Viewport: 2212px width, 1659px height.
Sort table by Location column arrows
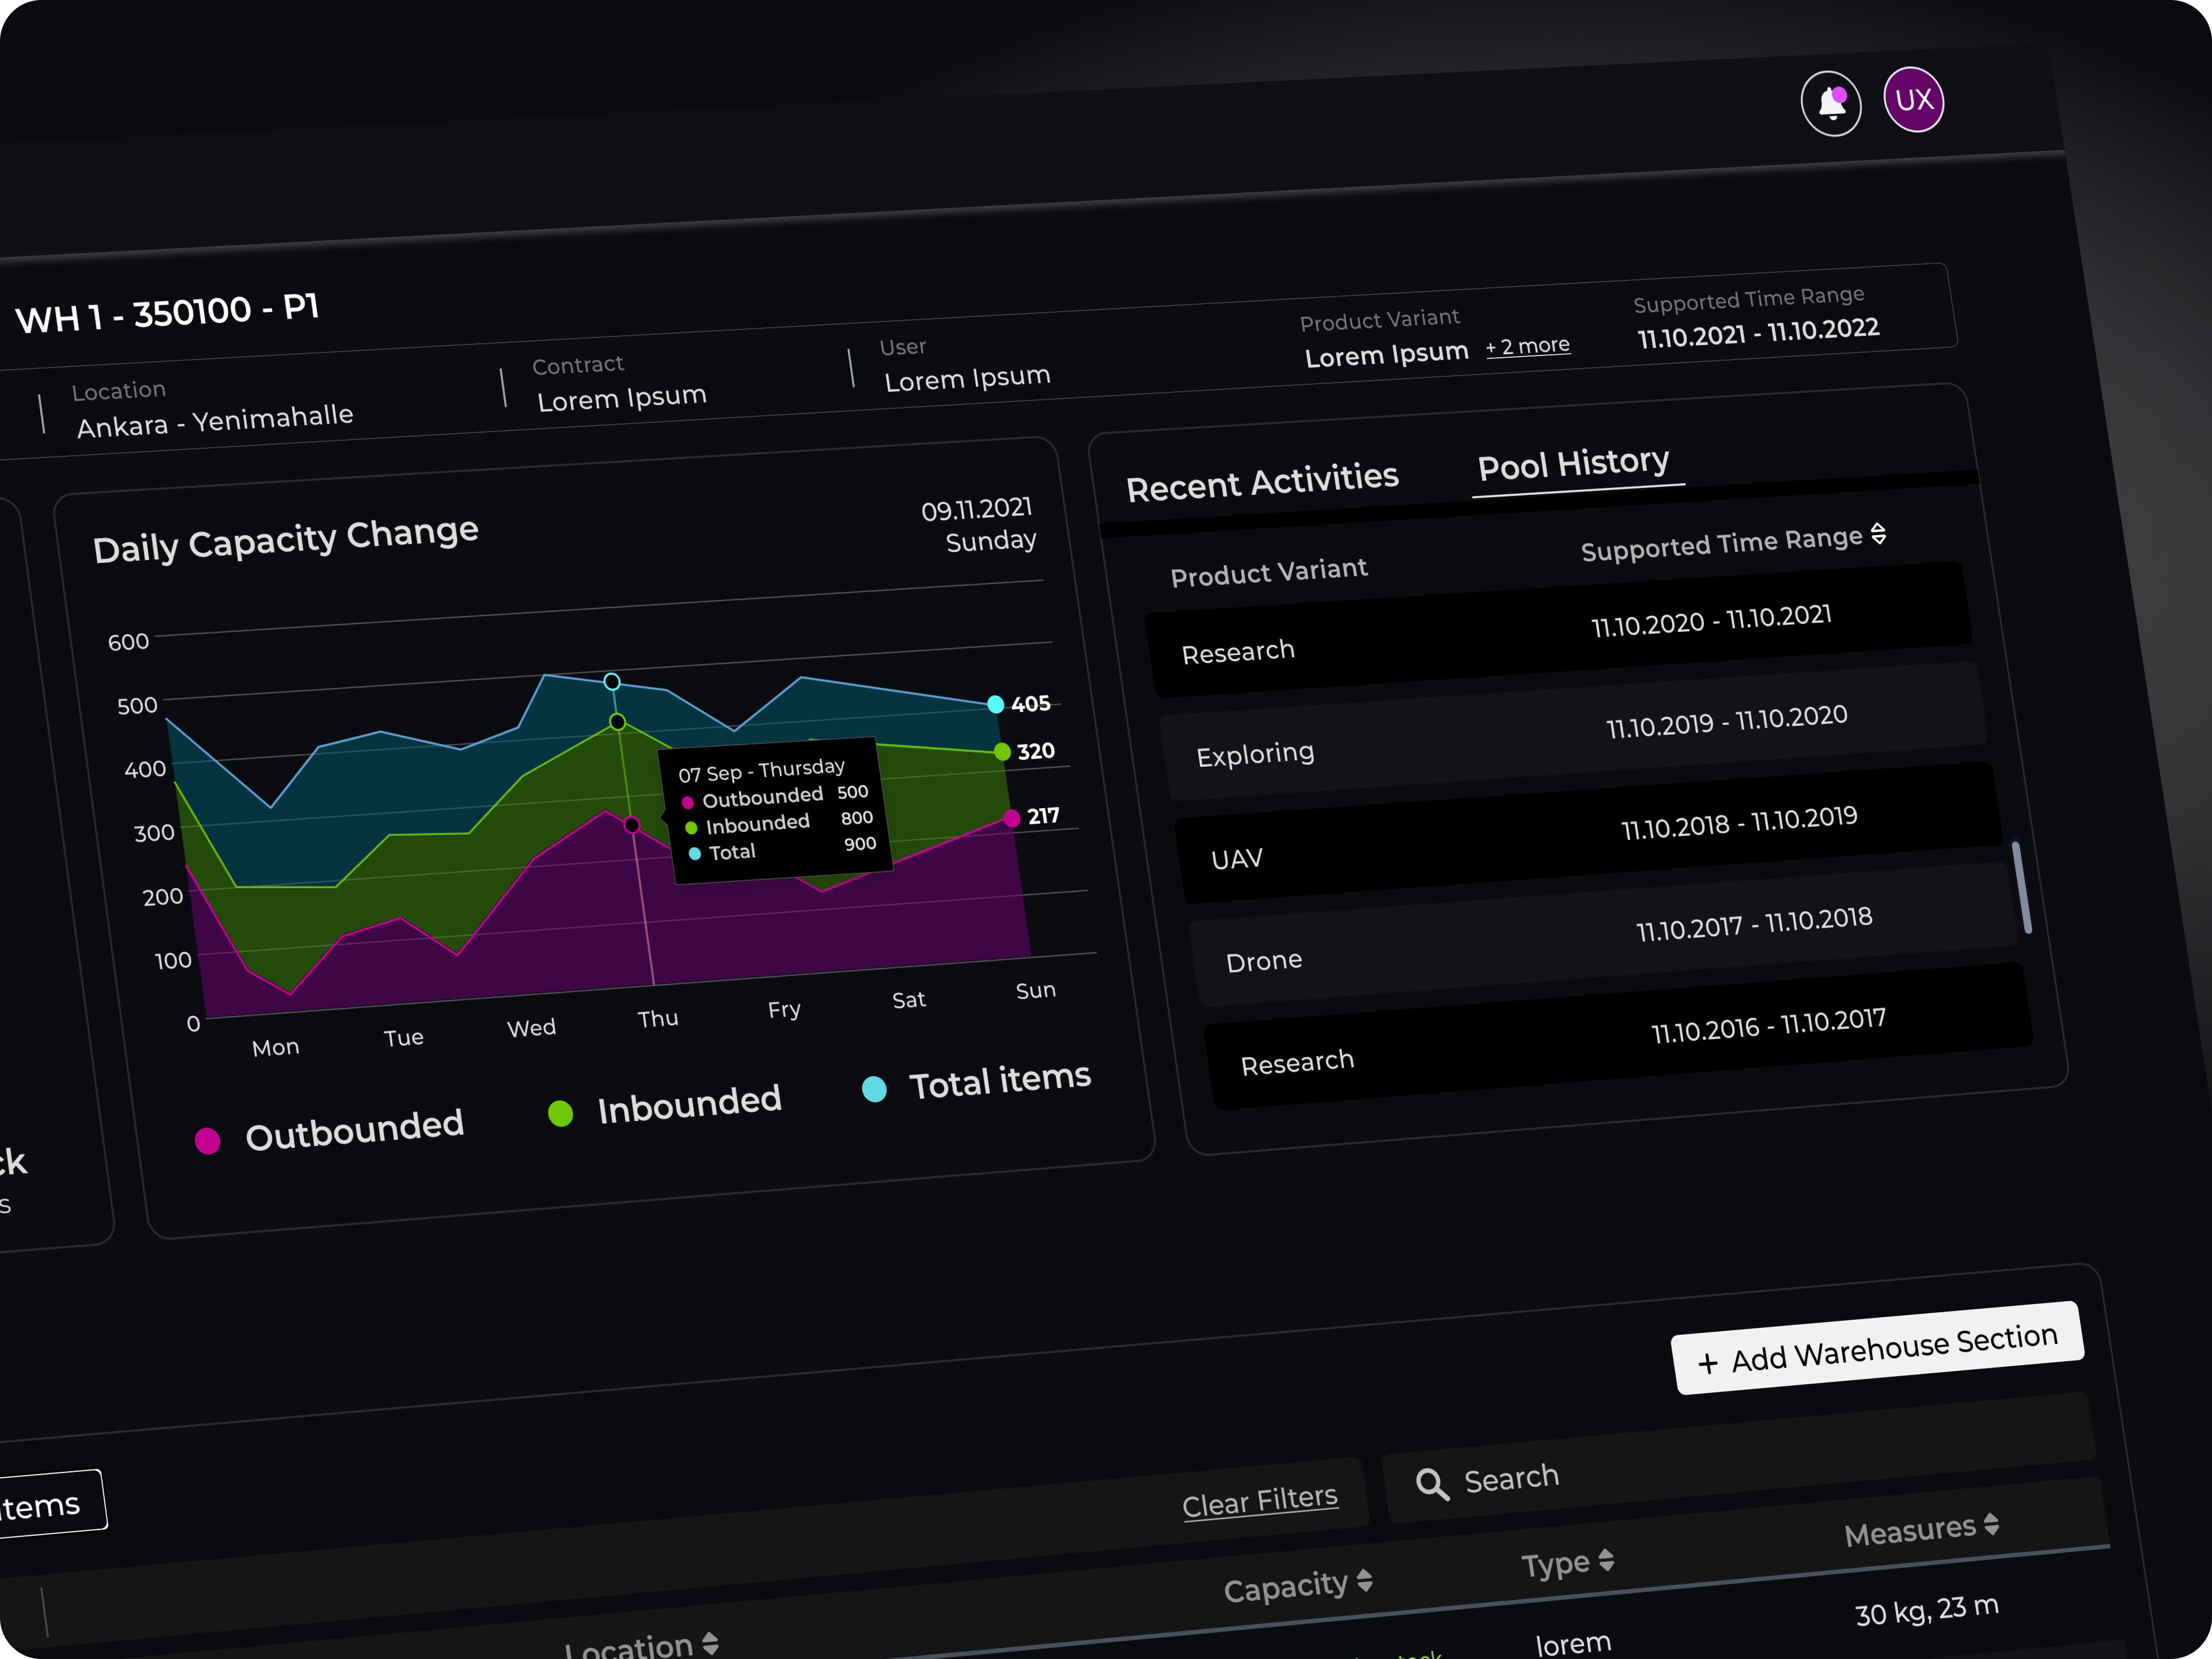(x=710, y=1643)
